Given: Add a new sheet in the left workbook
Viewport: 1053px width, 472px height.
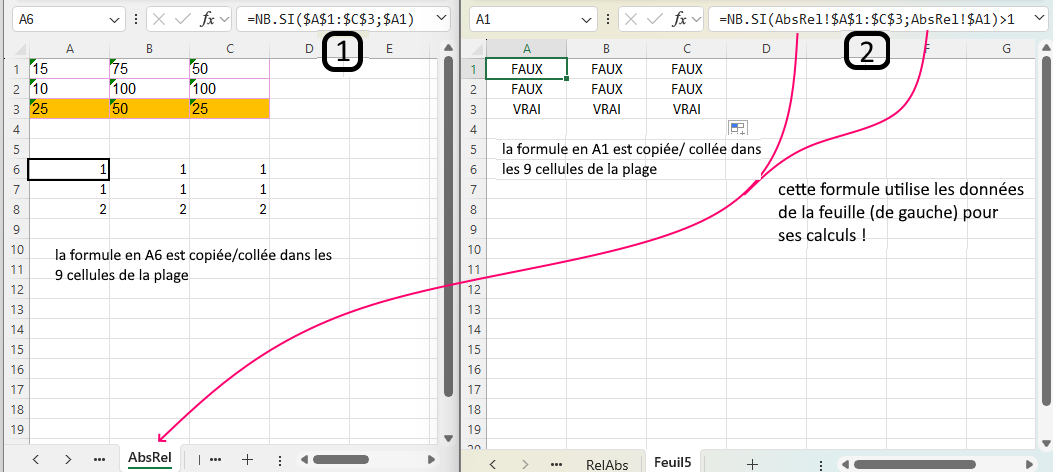Looking at the screenshot, I should click(247, 458).
